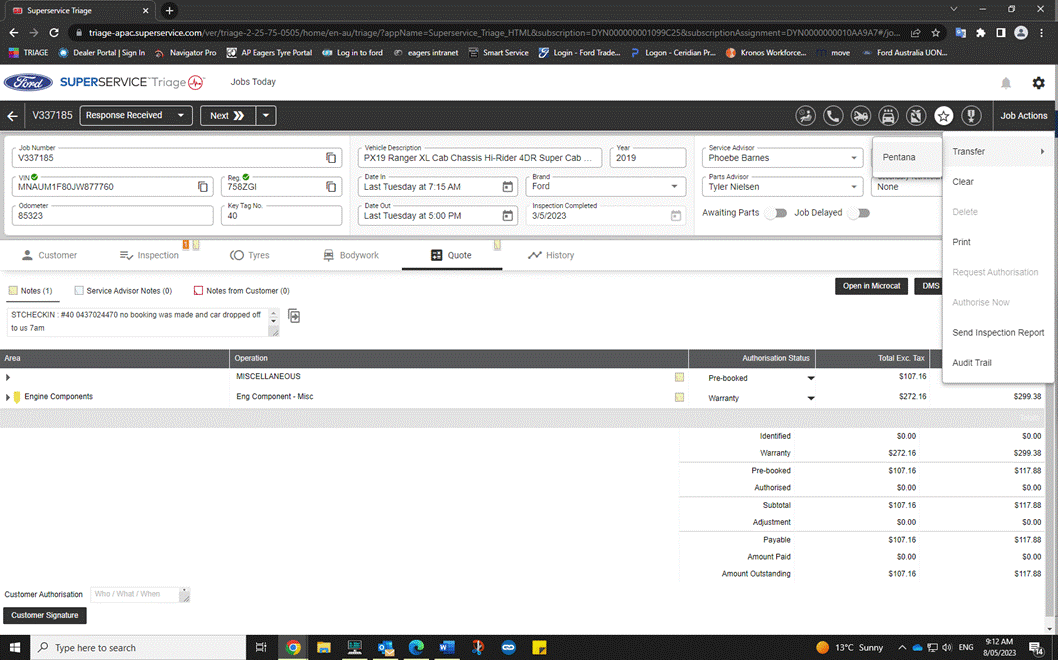Viewport: 1058px width, 660px height.
Task: Open the Eng Component row note icon
Action: point(679,397)
